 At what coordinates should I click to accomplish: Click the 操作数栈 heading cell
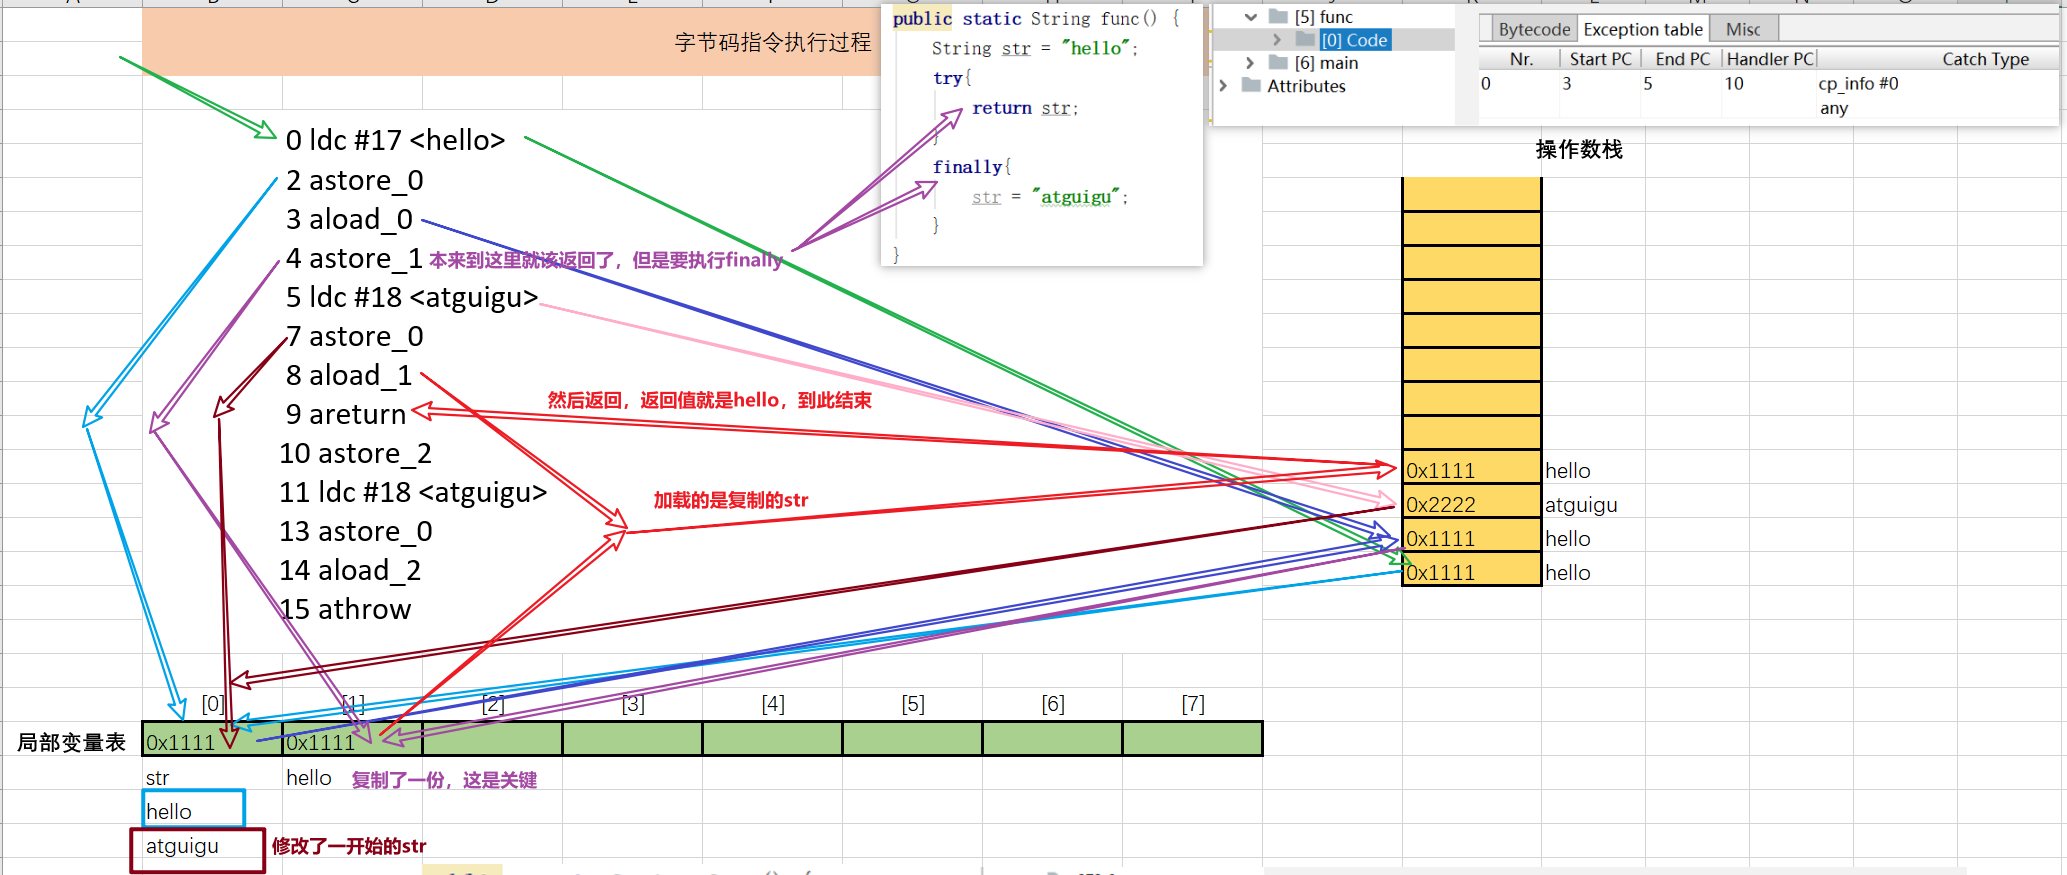(1579, 150)
